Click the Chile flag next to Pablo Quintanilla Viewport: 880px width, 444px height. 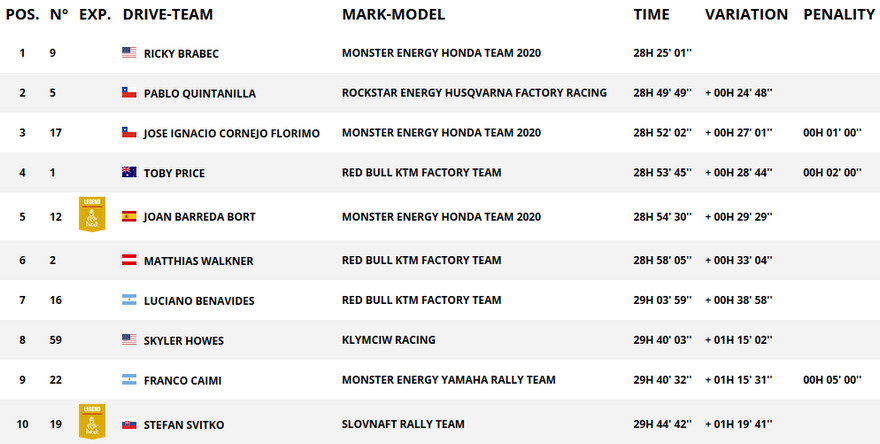pos(129,93)
